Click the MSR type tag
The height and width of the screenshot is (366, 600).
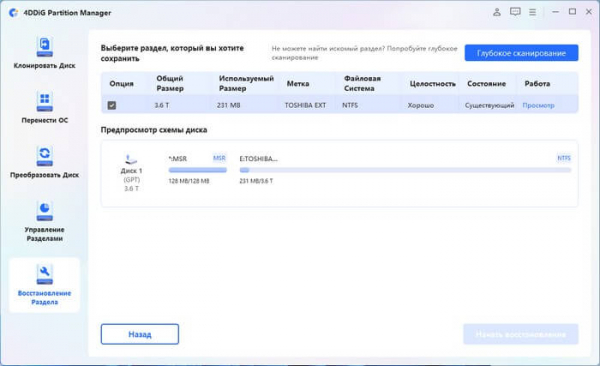[x=219, y=158]
